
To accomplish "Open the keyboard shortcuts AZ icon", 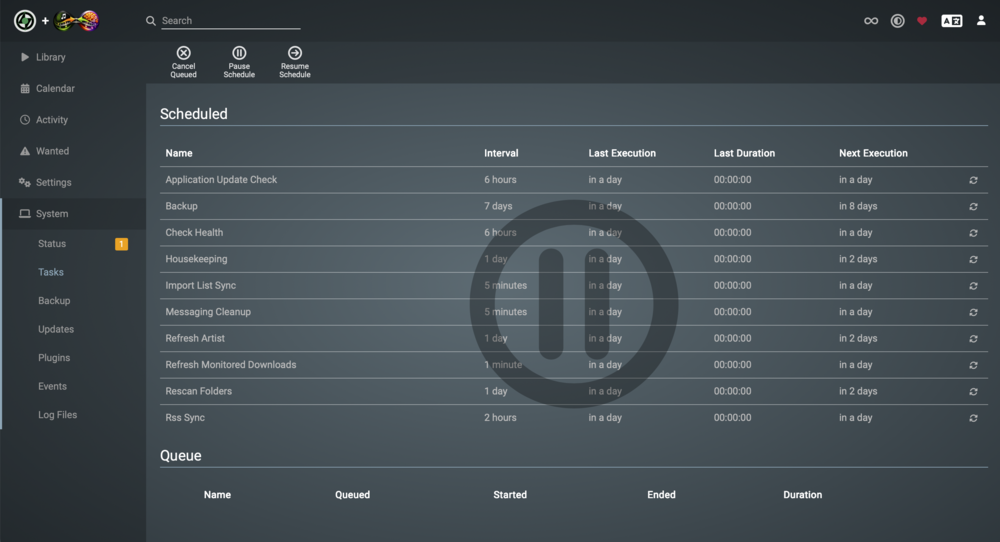I will (x=952, y=20).
